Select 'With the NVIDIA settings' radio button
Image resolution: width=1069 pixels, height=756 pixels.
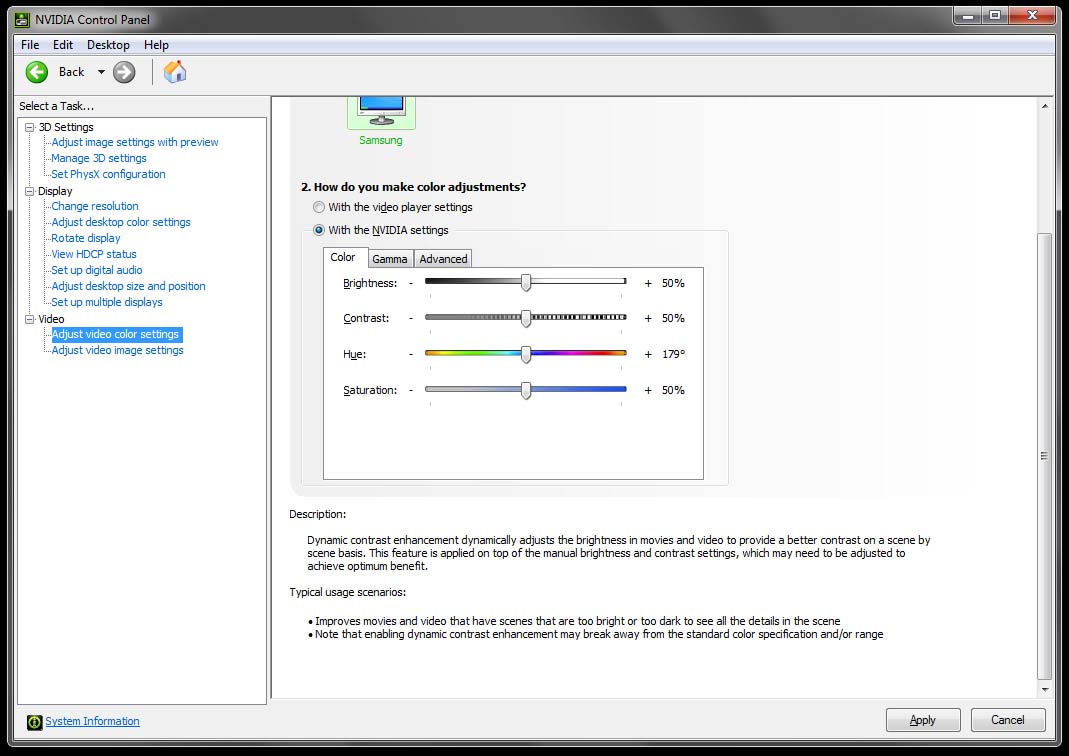319,230
